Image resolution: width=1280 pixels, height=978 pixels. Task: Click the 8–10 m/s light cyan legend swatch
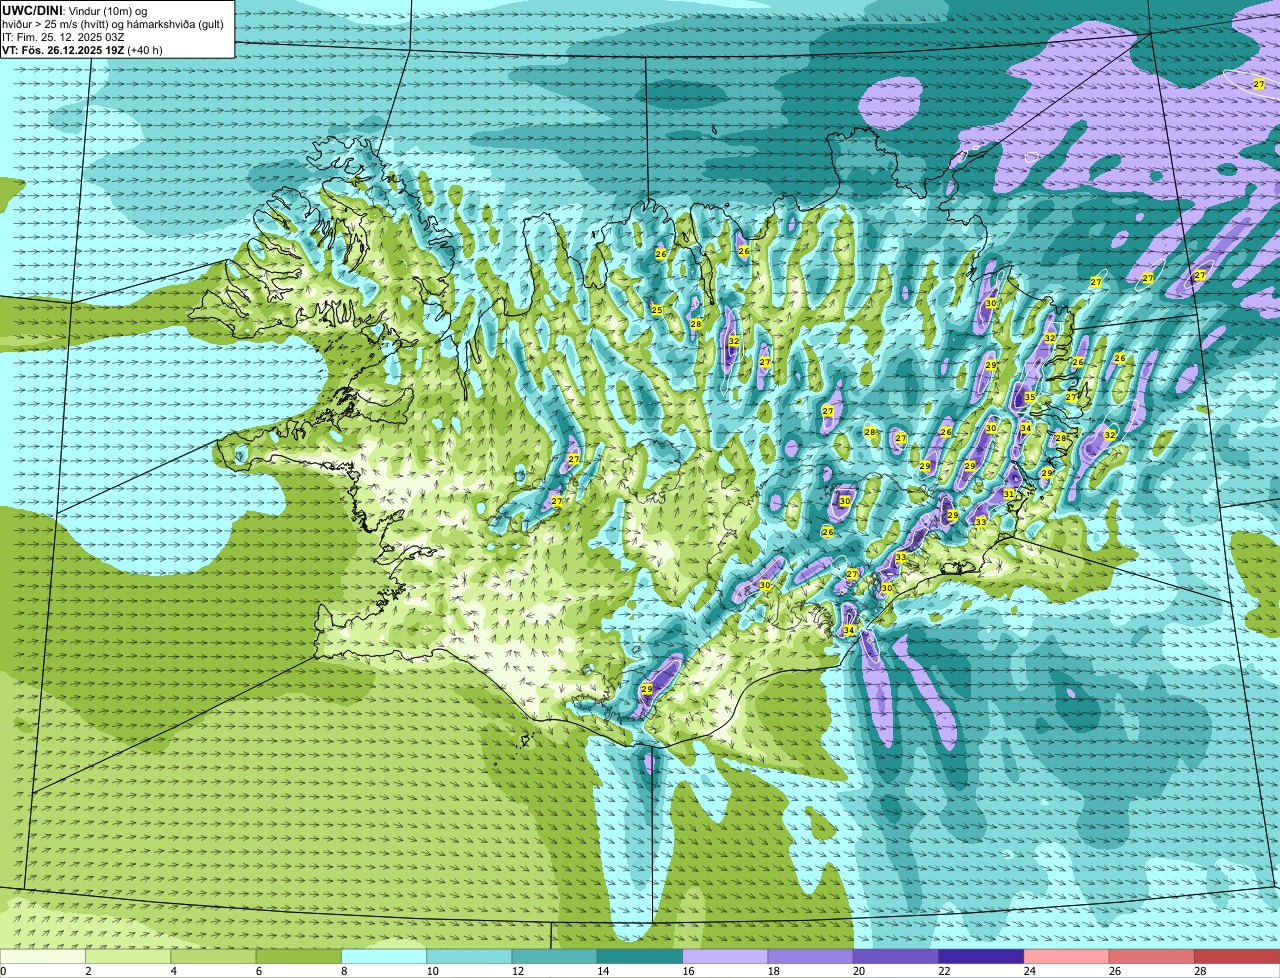tap(384, 956)
